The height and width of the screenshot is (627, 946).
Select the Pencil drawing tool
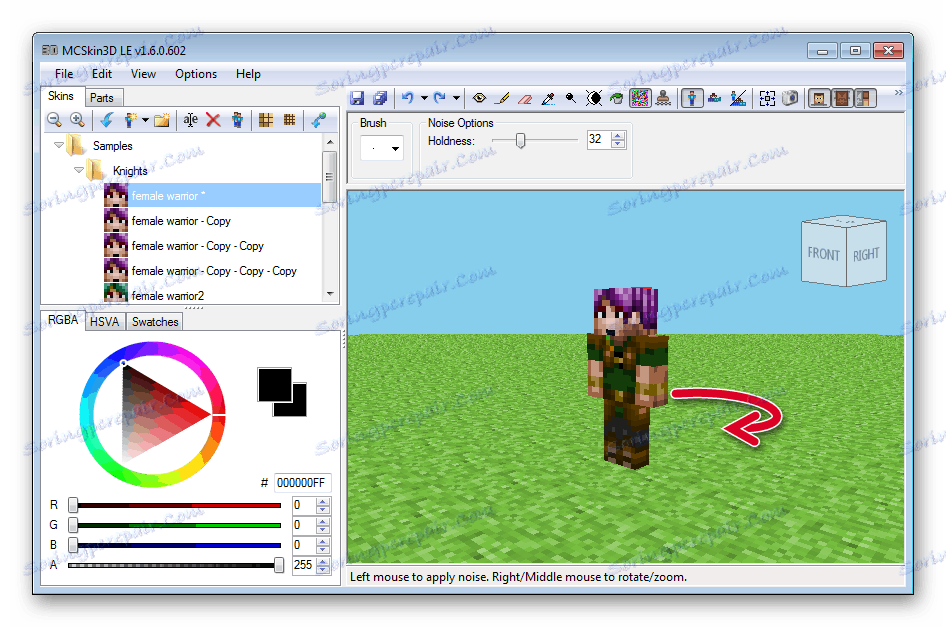pos(502,97)
